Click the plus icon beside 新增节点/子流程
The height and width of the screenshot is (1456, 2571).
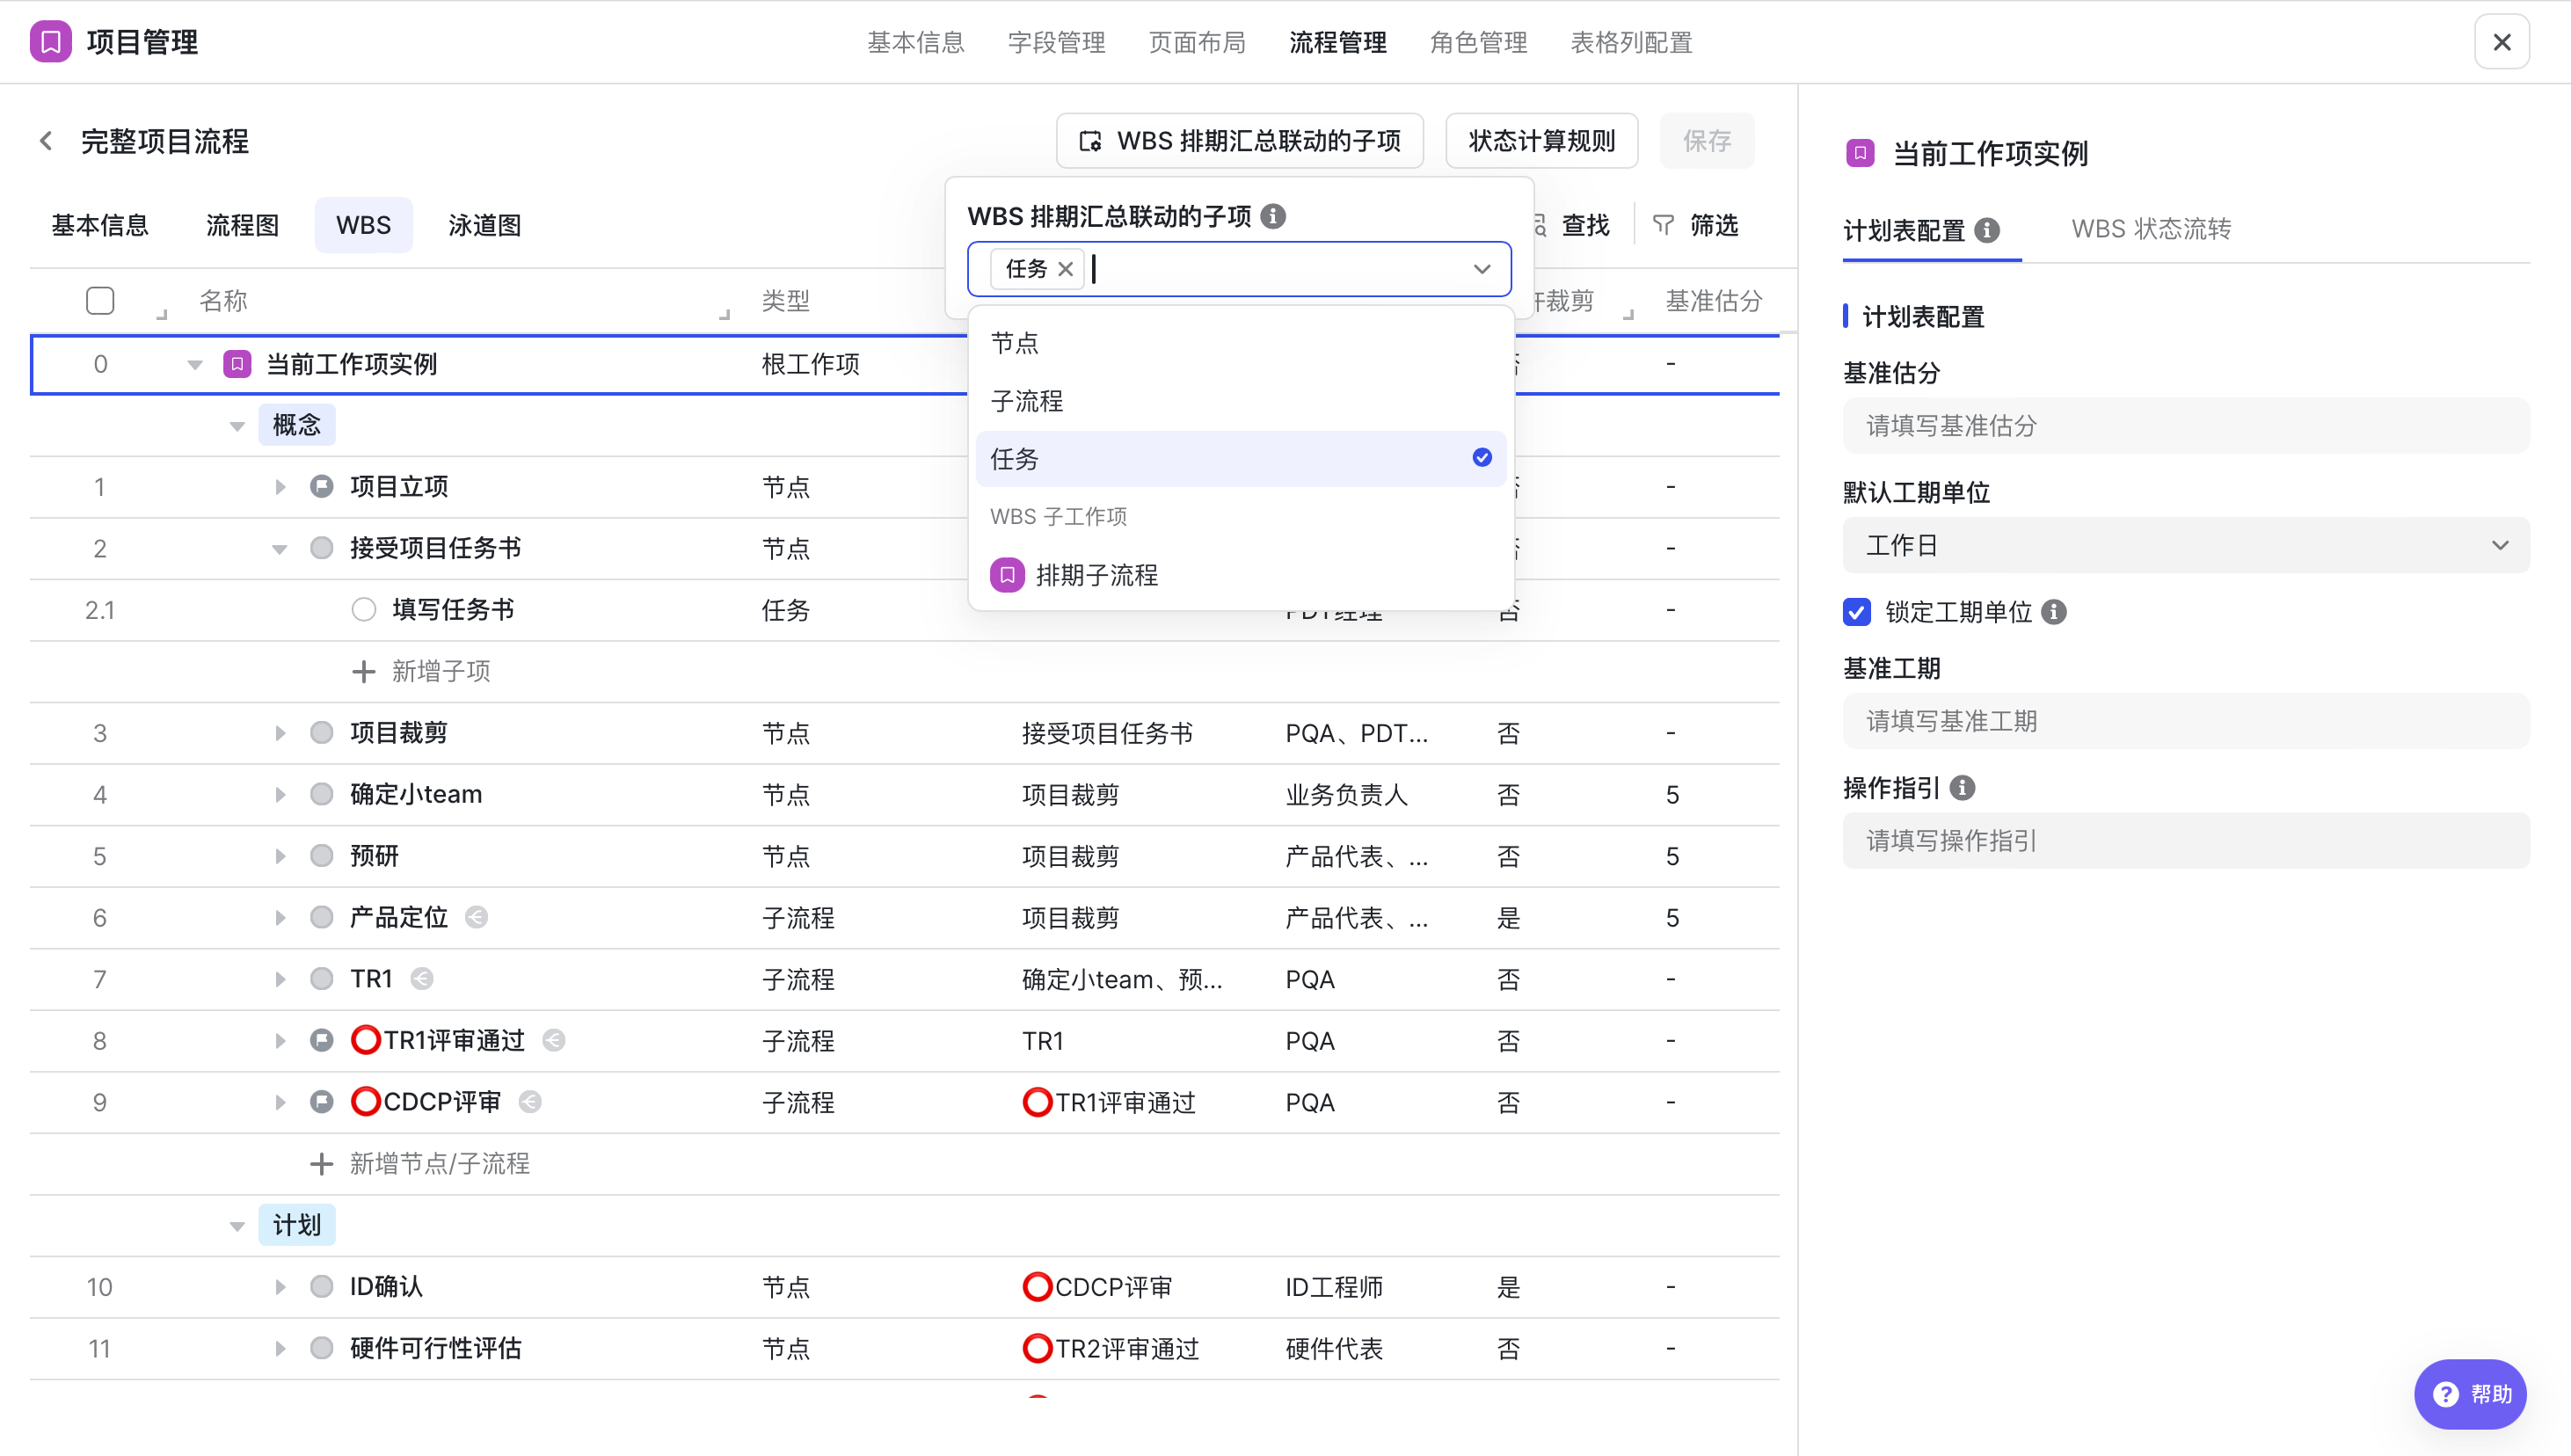point(321,1164)
